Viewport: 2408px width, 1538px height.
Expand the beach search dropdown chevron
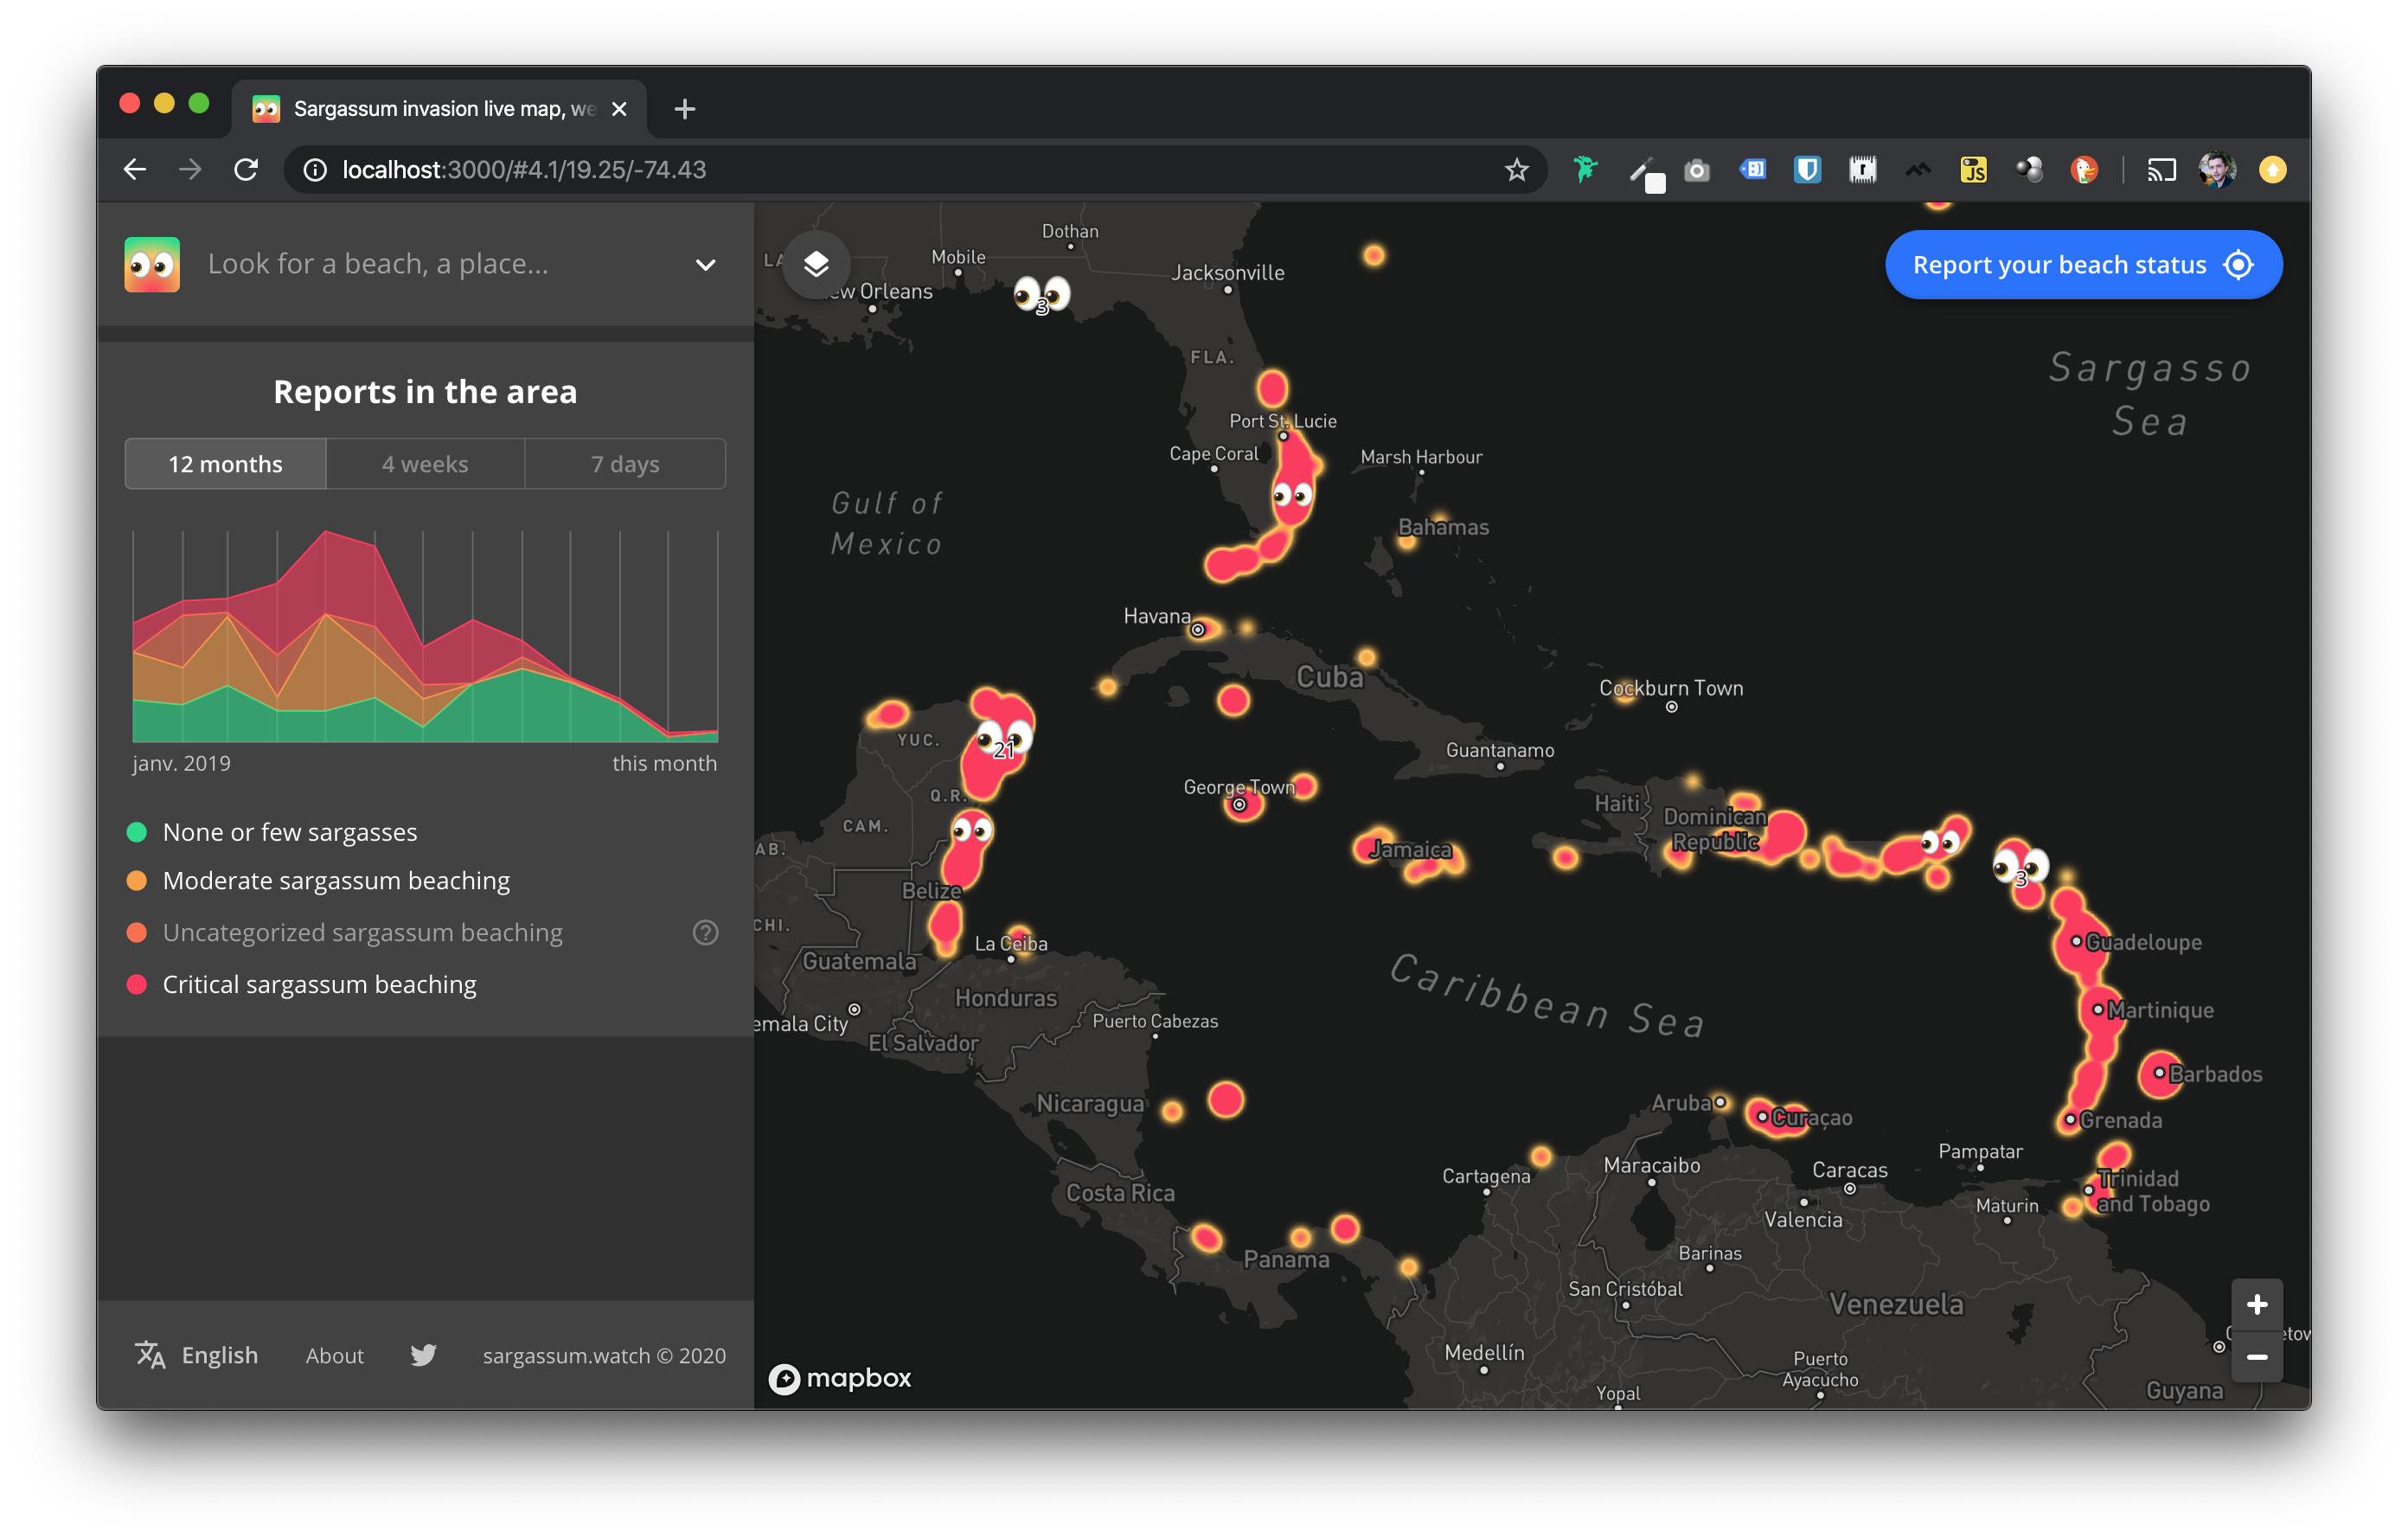click(x=705, y=265)
